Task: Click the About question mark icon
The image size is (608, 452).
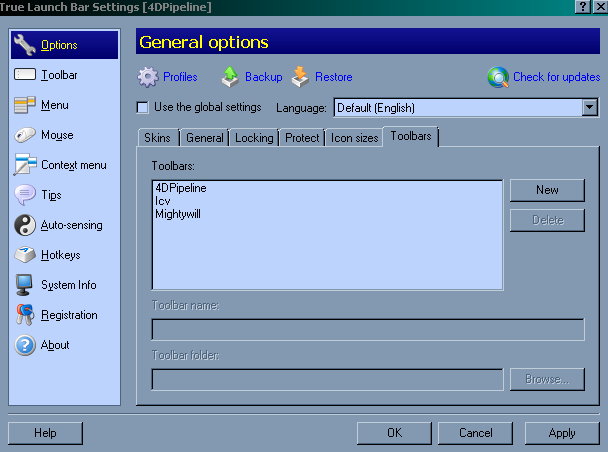Action: 25,345
